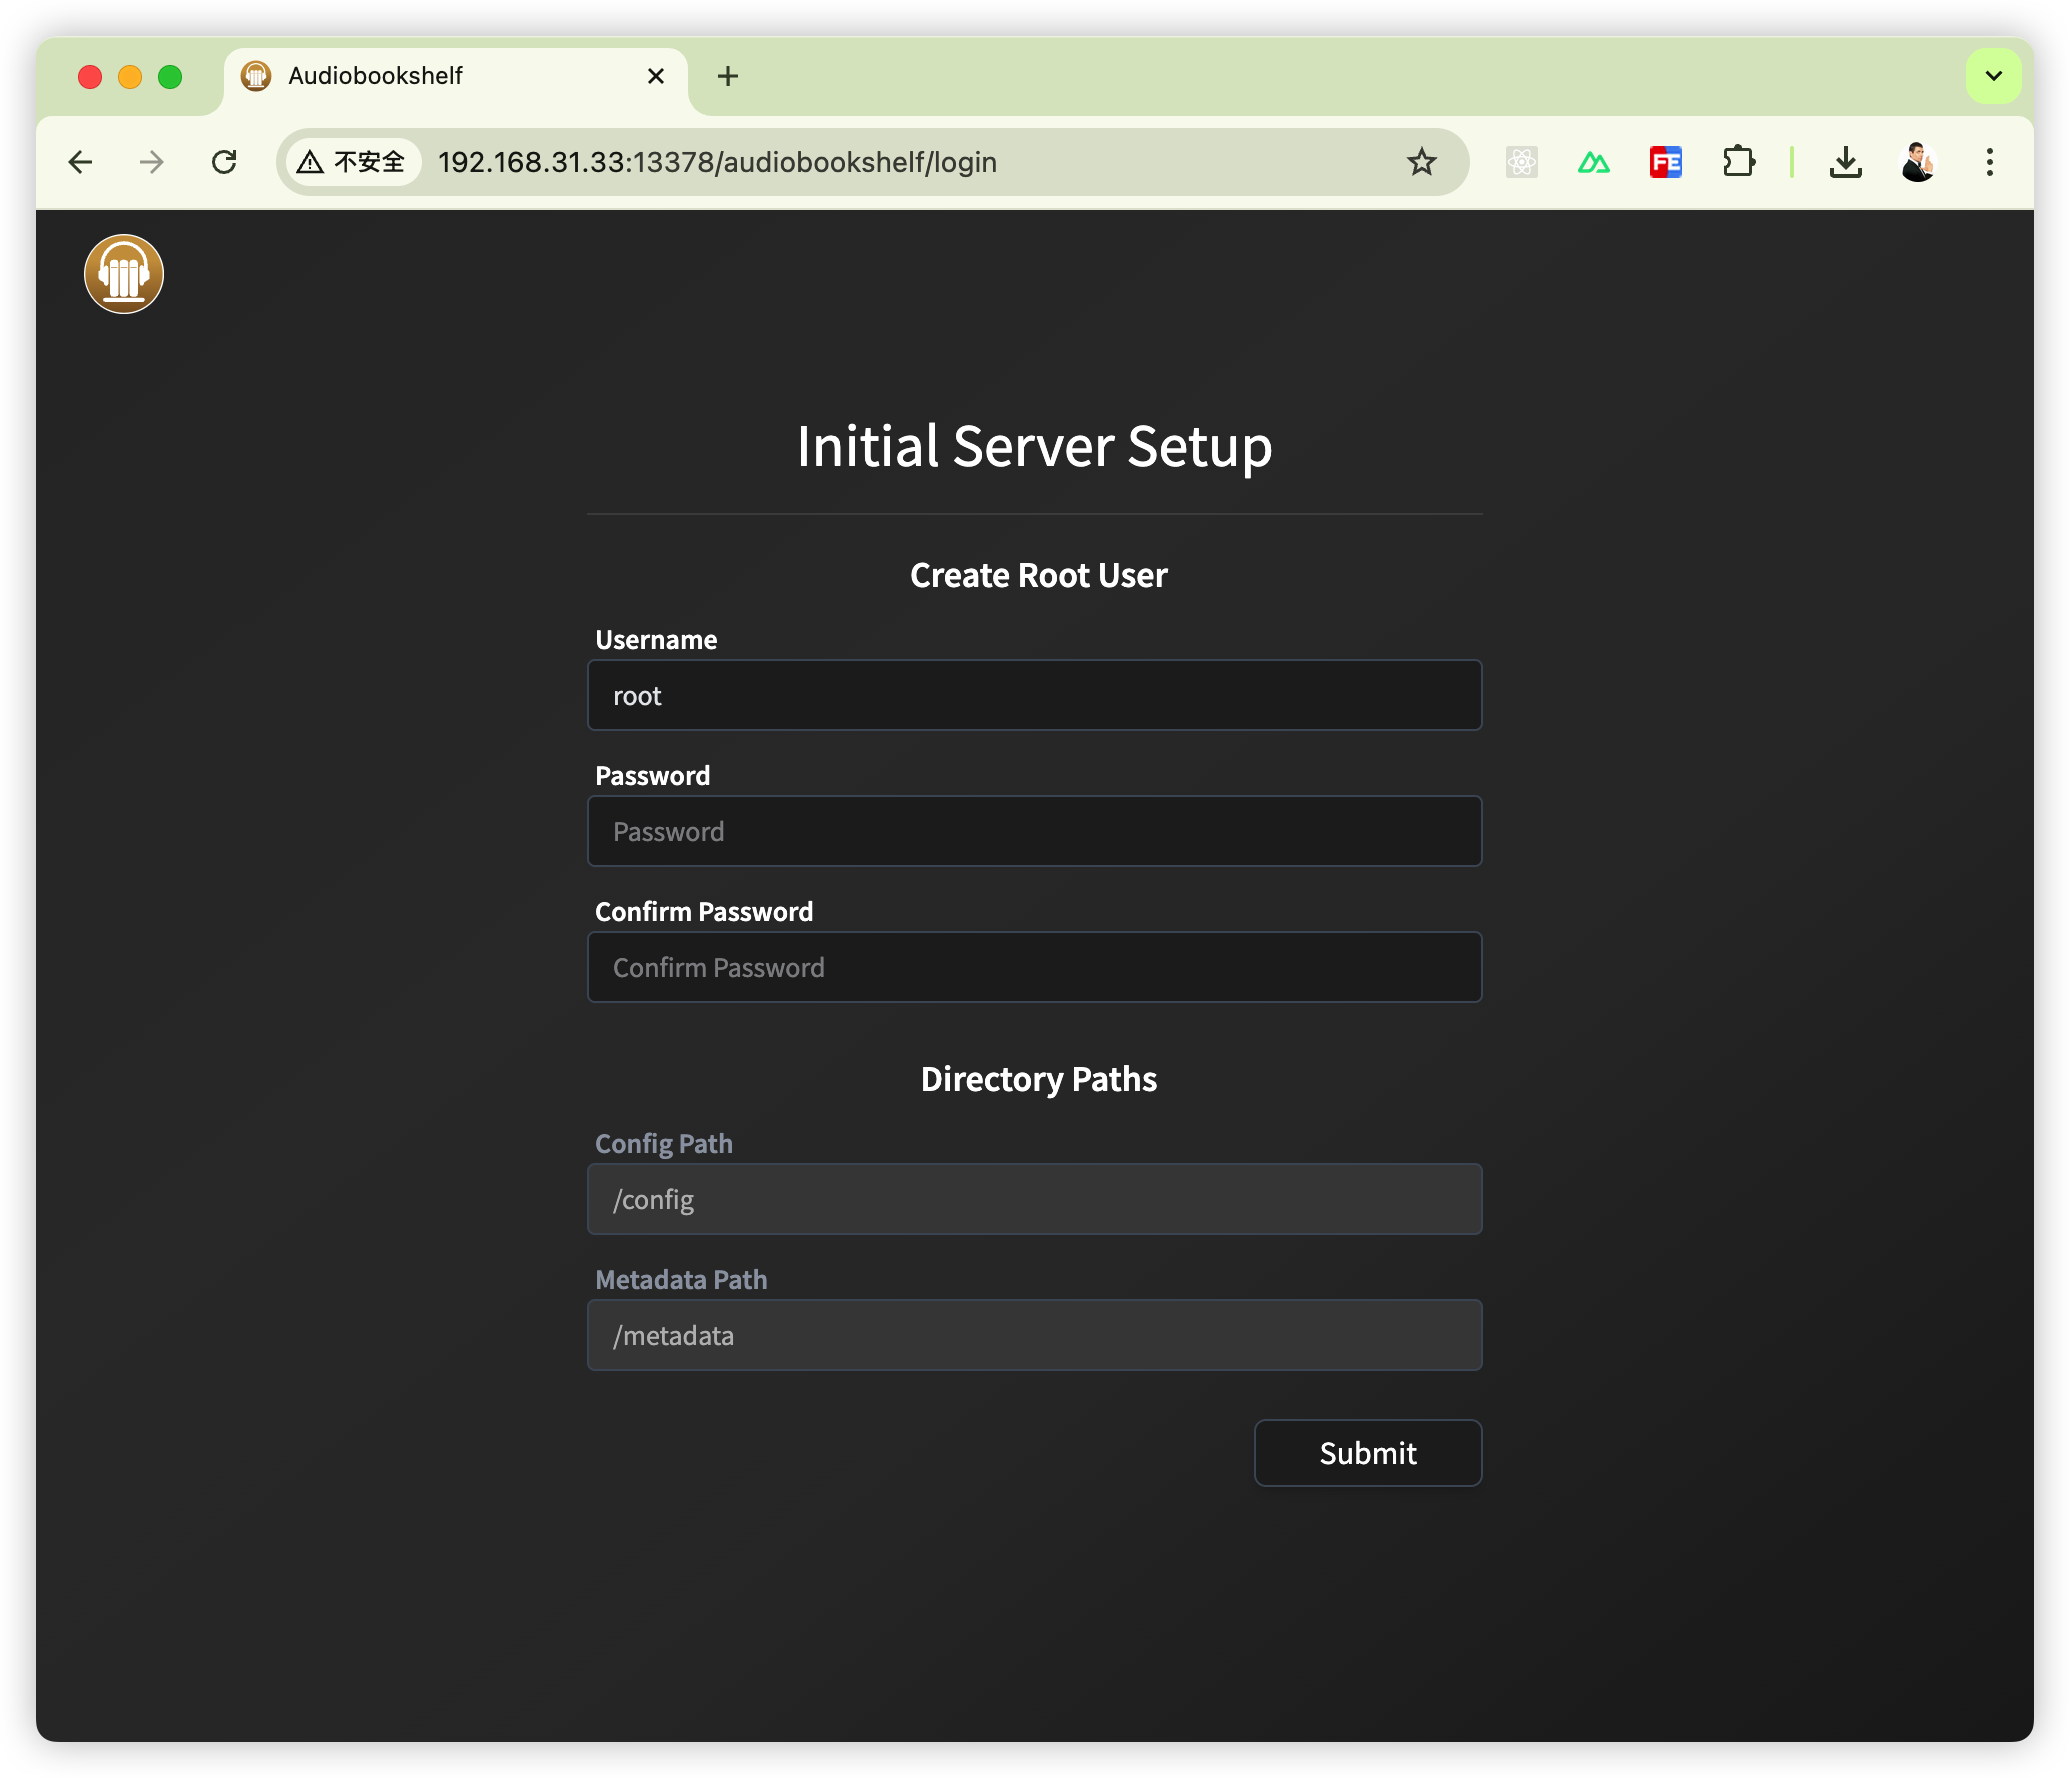Click the browser back arrow
2070x1778 pixels.
pyautogui.click(x=81, y=162)
